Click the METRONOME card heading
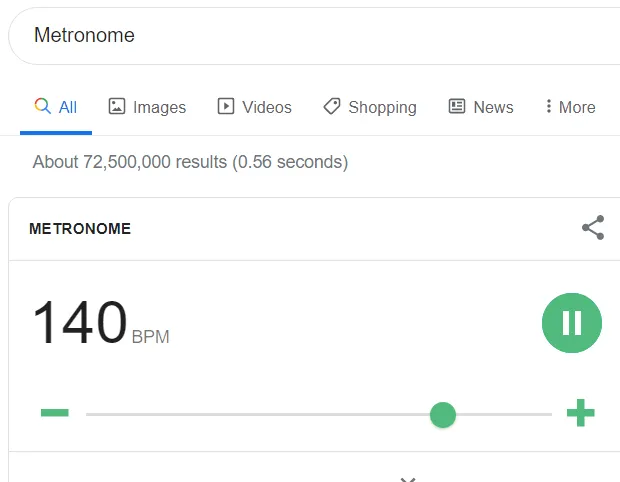The height and width of the screenshot is (482, 620). (x=80, y=228)
